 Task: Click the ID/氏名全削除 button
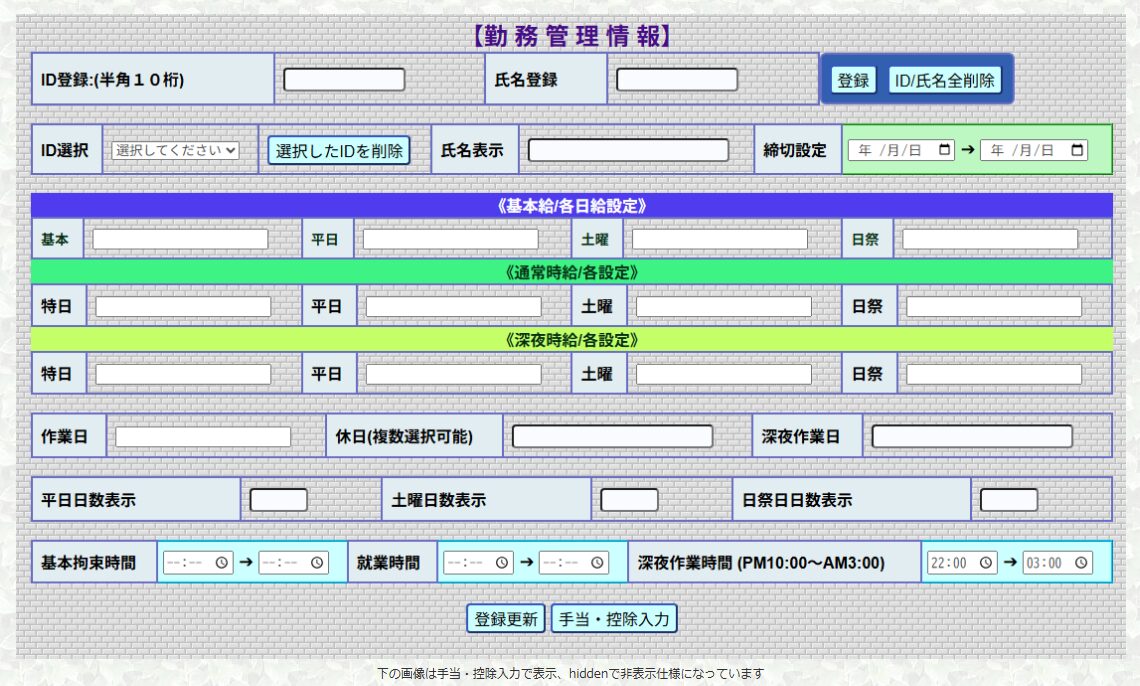(x=944, y=81)
